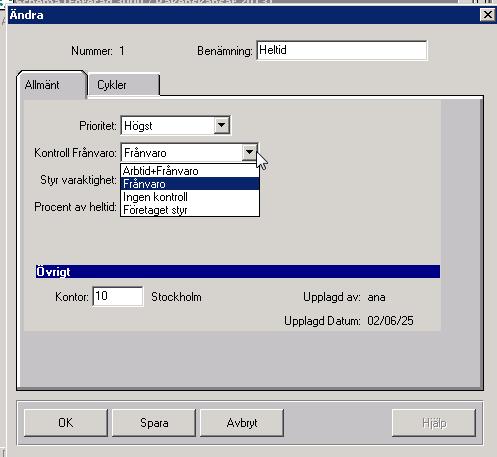Expand the Prioritet dropdown arrow
The width and height of the screenshot is (497, 457).
coord(221,125)
